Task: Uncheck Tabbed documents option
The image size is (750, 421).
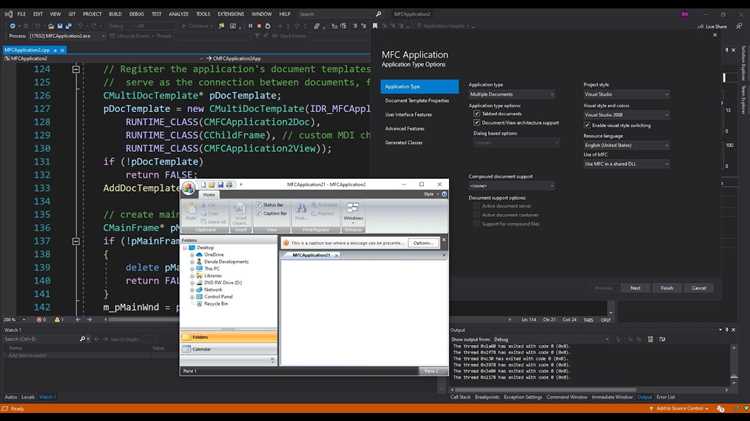Action: pyautogui.click(x=477, y=114)
